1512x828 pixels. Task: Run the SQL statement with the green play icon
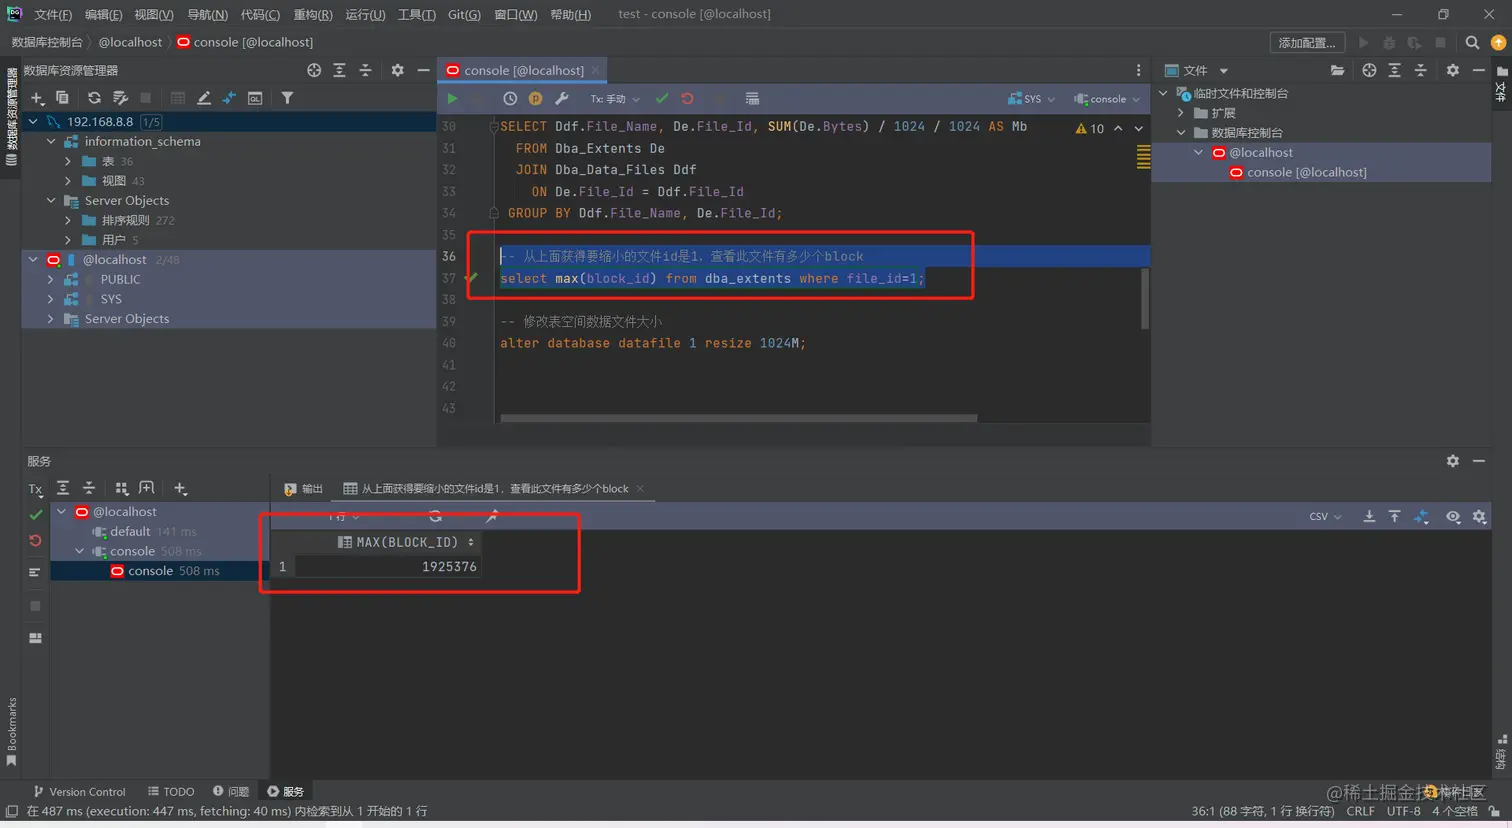pos(452,99)
